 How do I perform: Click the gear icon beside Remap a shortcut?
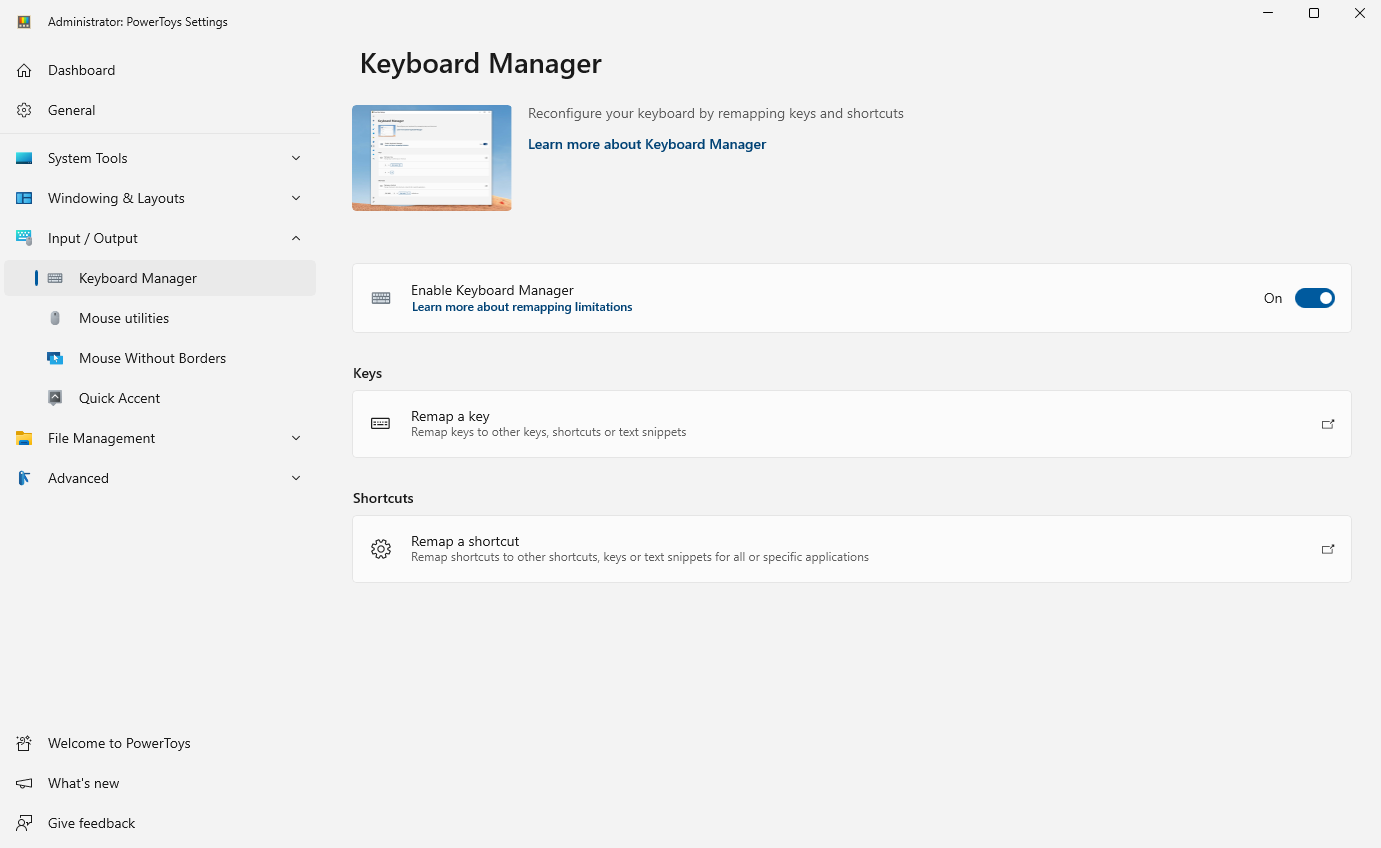tap(381, 549)
